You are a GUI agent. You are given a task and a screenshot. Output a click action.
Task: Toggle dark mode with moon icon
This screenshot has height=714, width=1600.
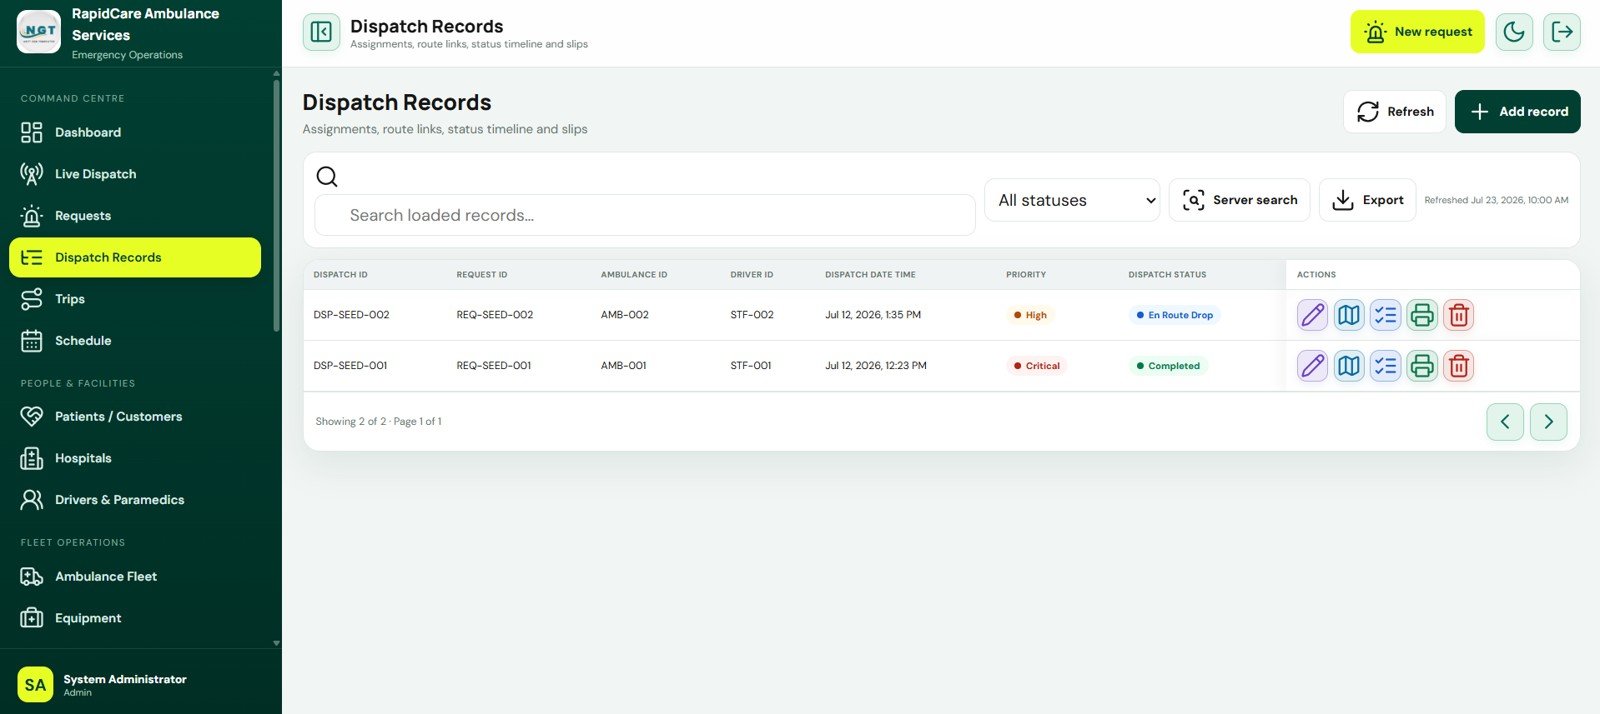coord(1514,32)
